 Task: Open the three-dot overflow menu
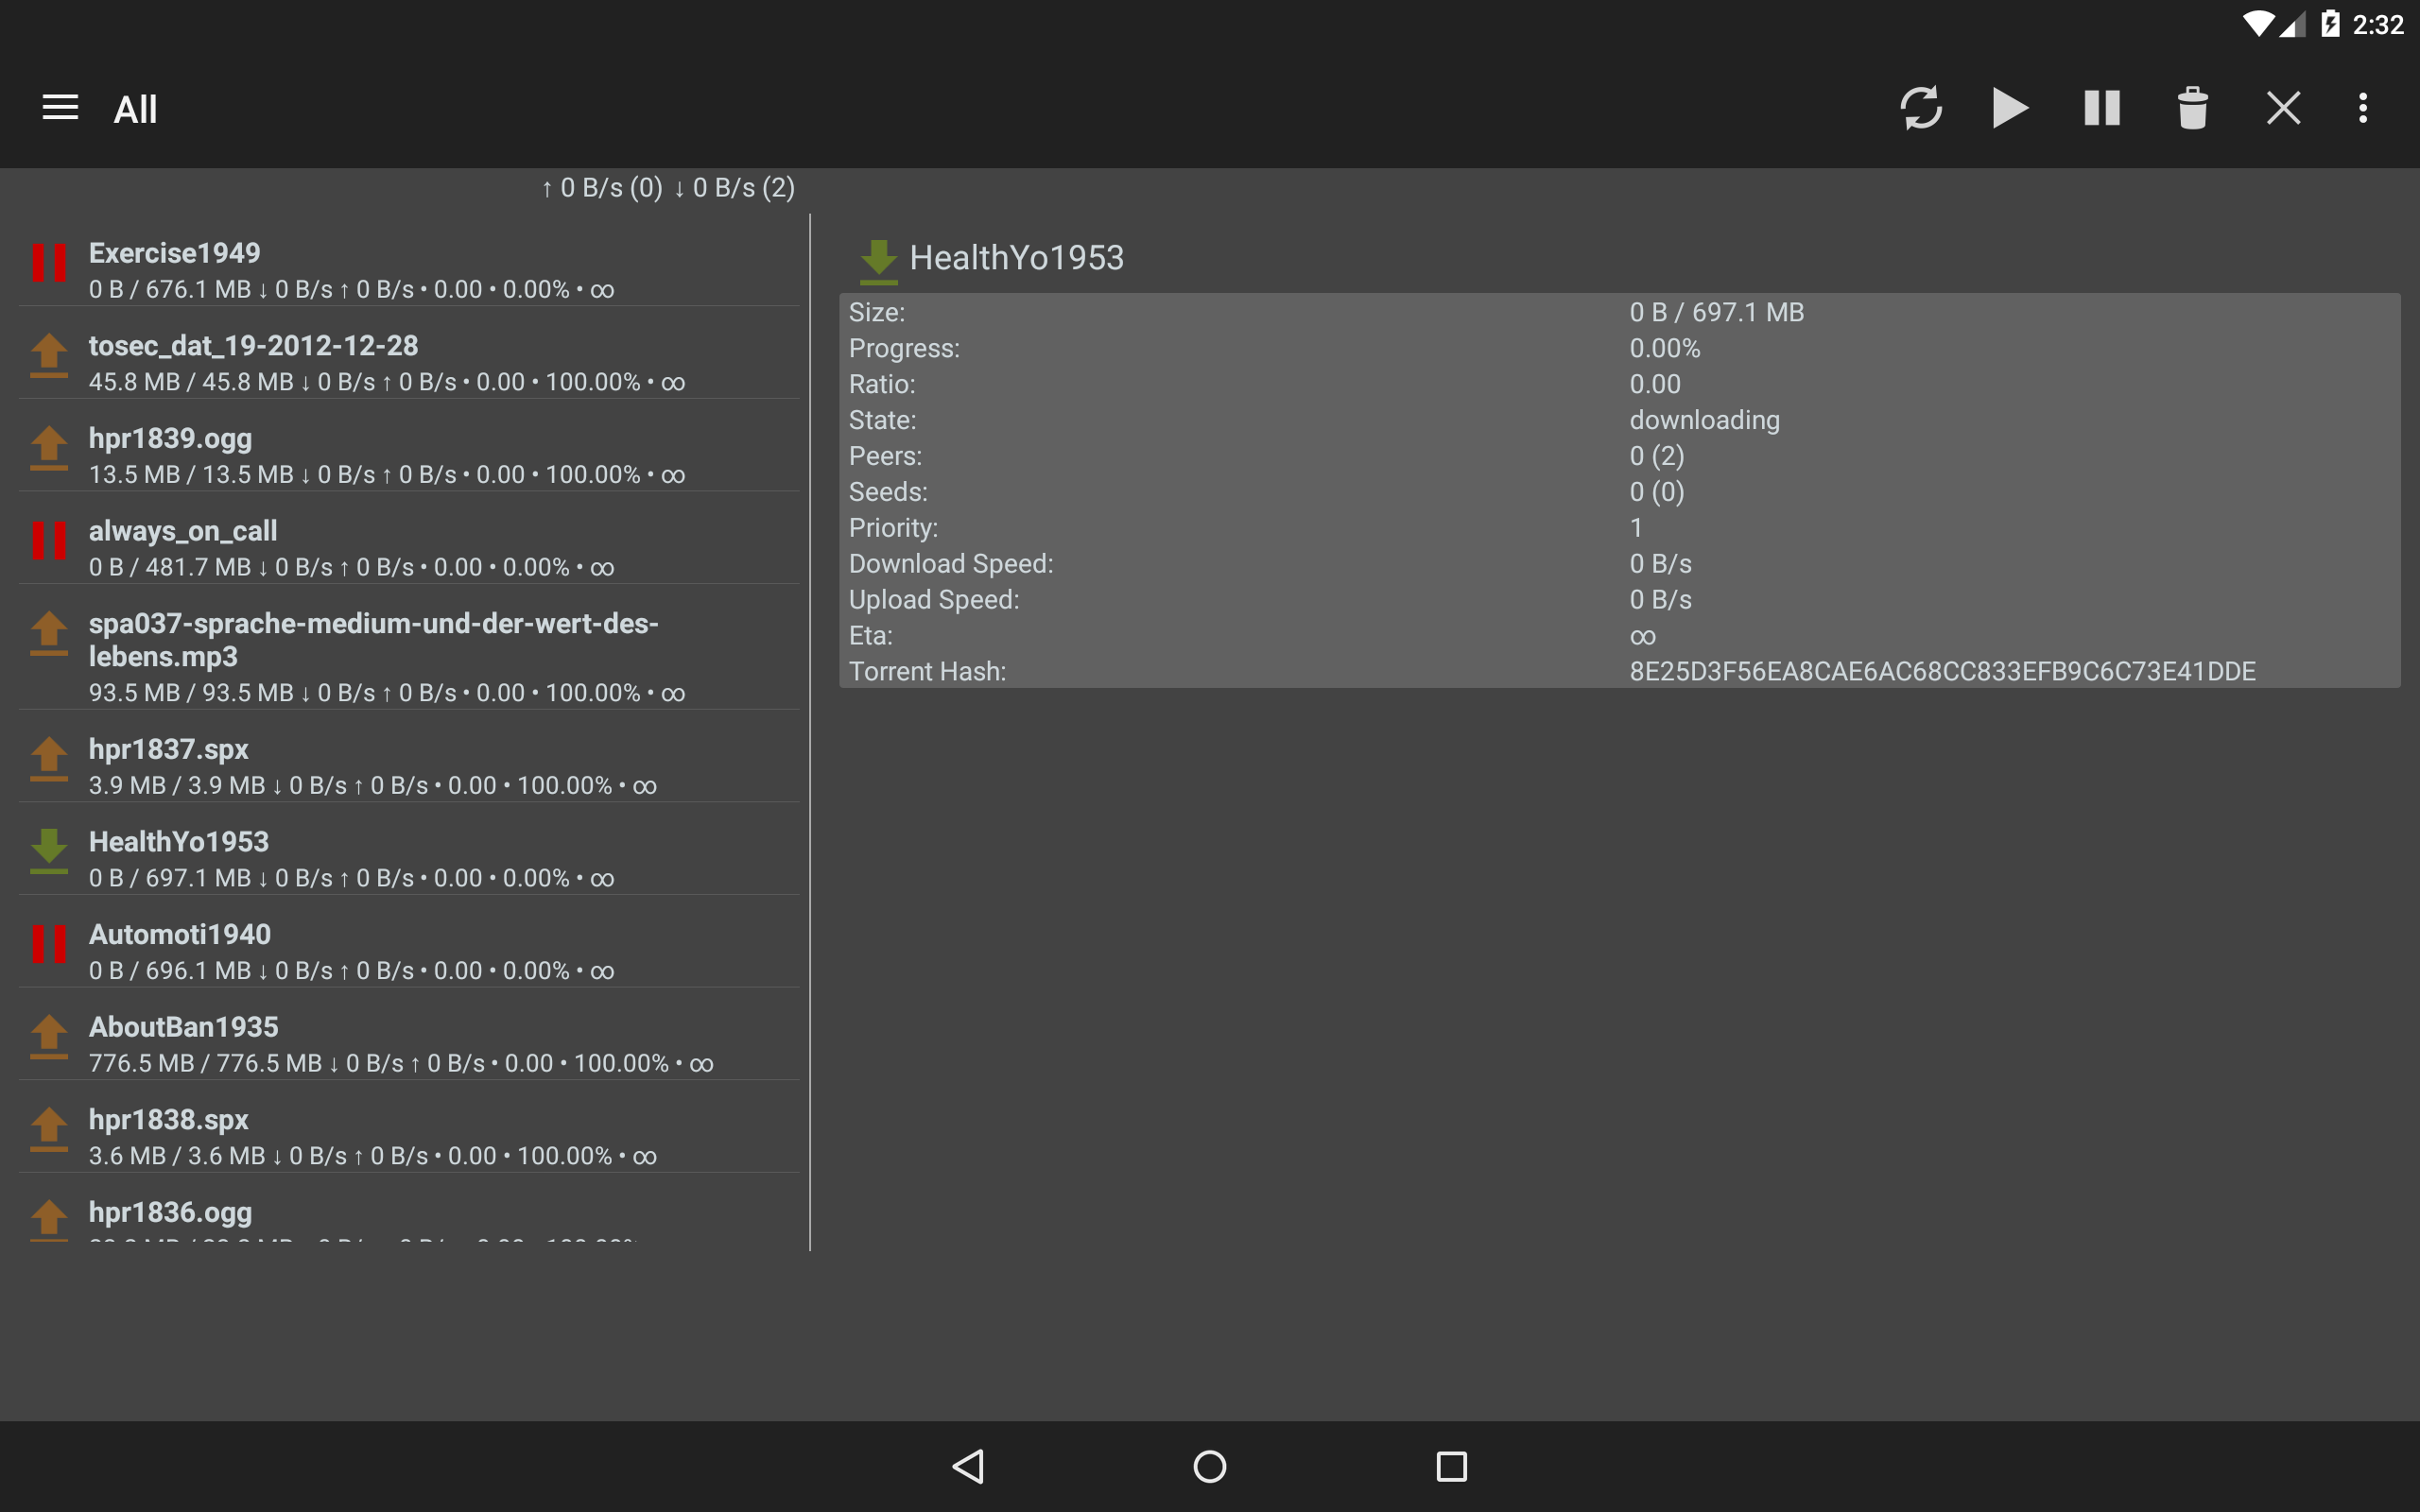point(2363,108)
